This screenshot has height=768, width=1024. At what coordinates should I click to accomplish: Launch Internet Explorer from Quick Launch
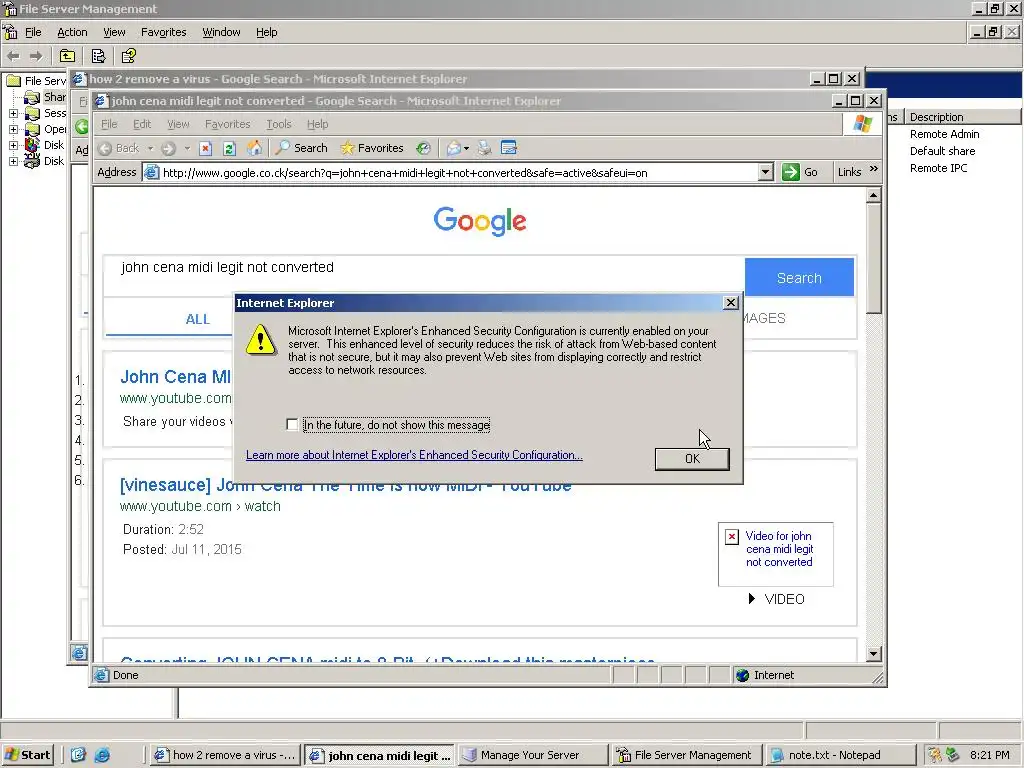[x=102, y=755]
